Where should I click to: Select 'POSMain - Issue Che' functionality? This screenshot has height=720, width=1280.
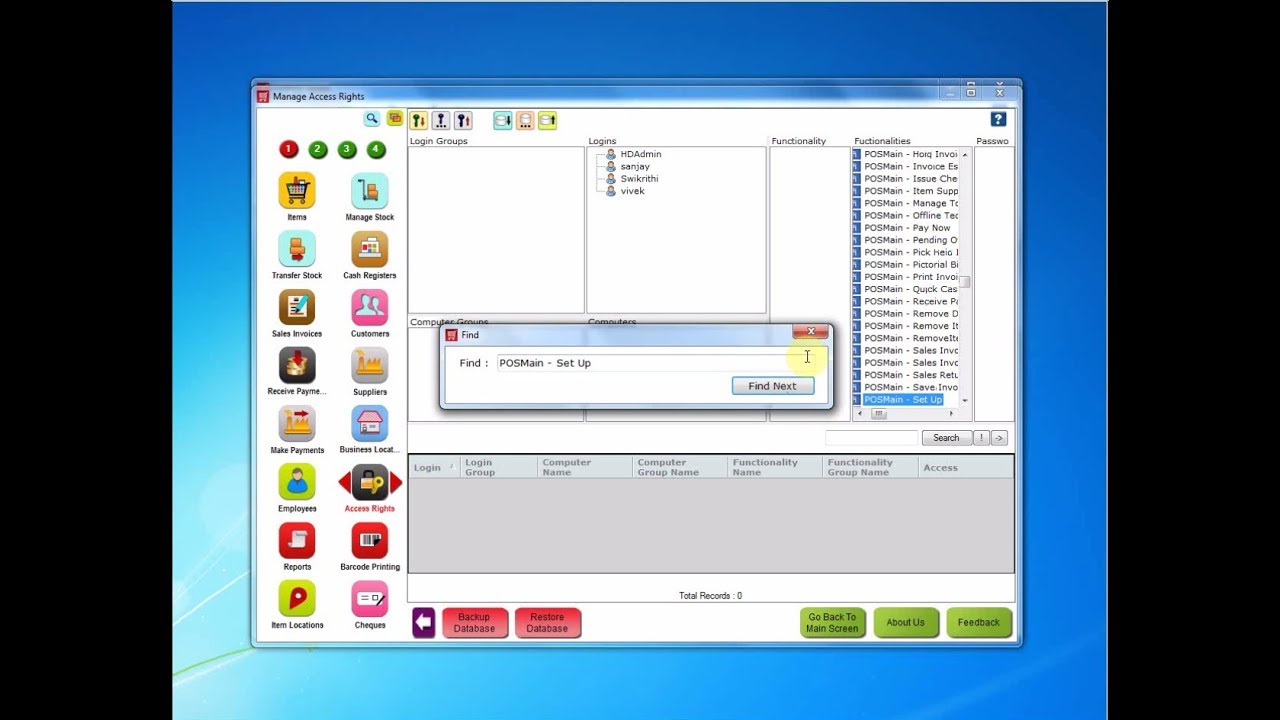910,179
